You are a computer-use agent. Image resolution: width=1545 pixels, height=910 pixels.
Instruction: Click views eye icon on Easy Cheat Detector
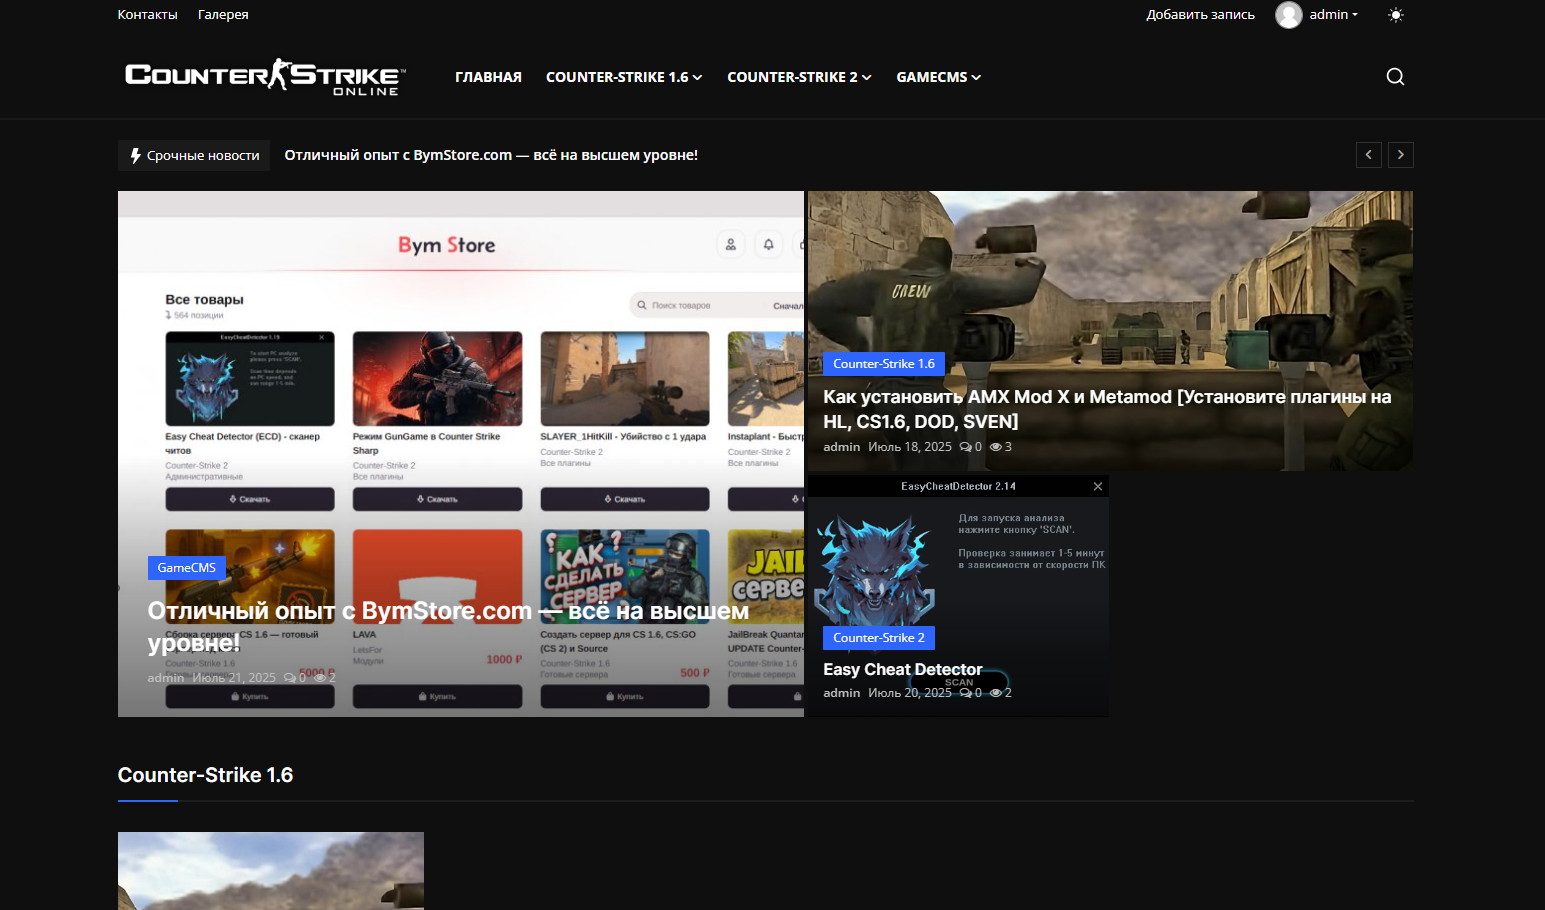click(995, 693)
